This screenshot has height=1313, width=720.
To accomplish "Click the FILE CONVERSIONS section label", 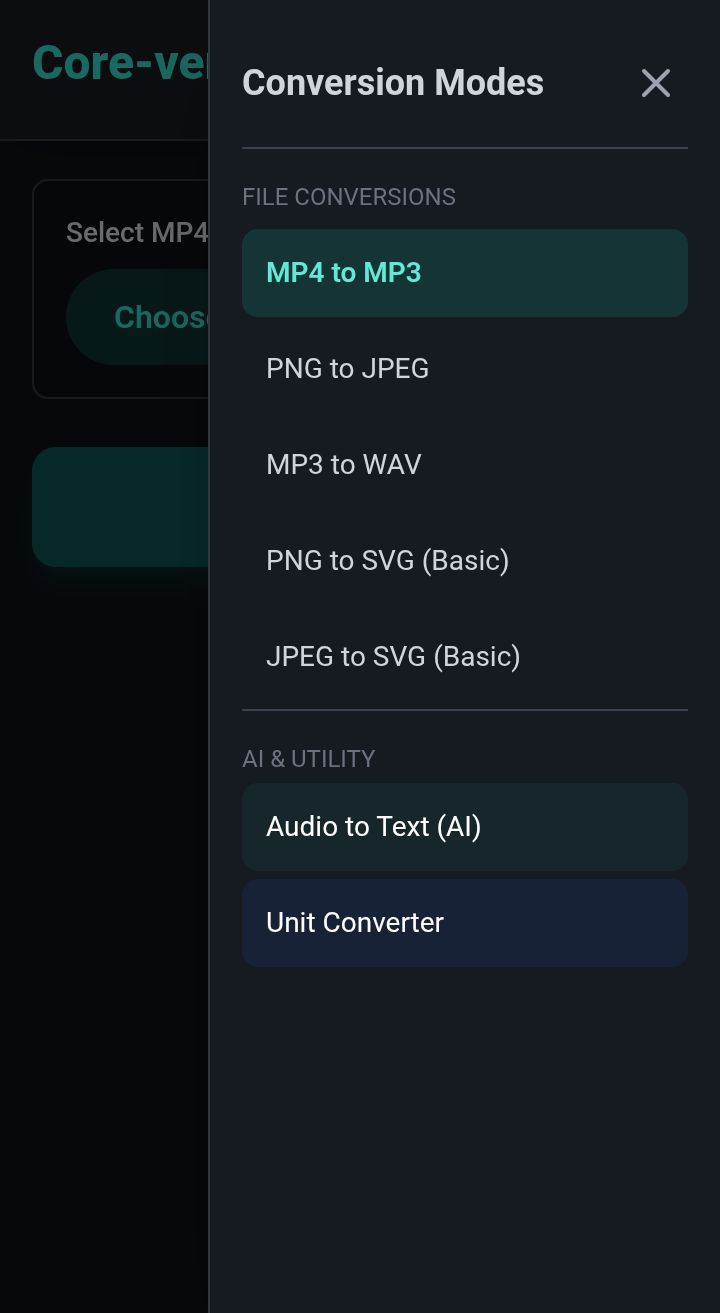I will point(349,197).
